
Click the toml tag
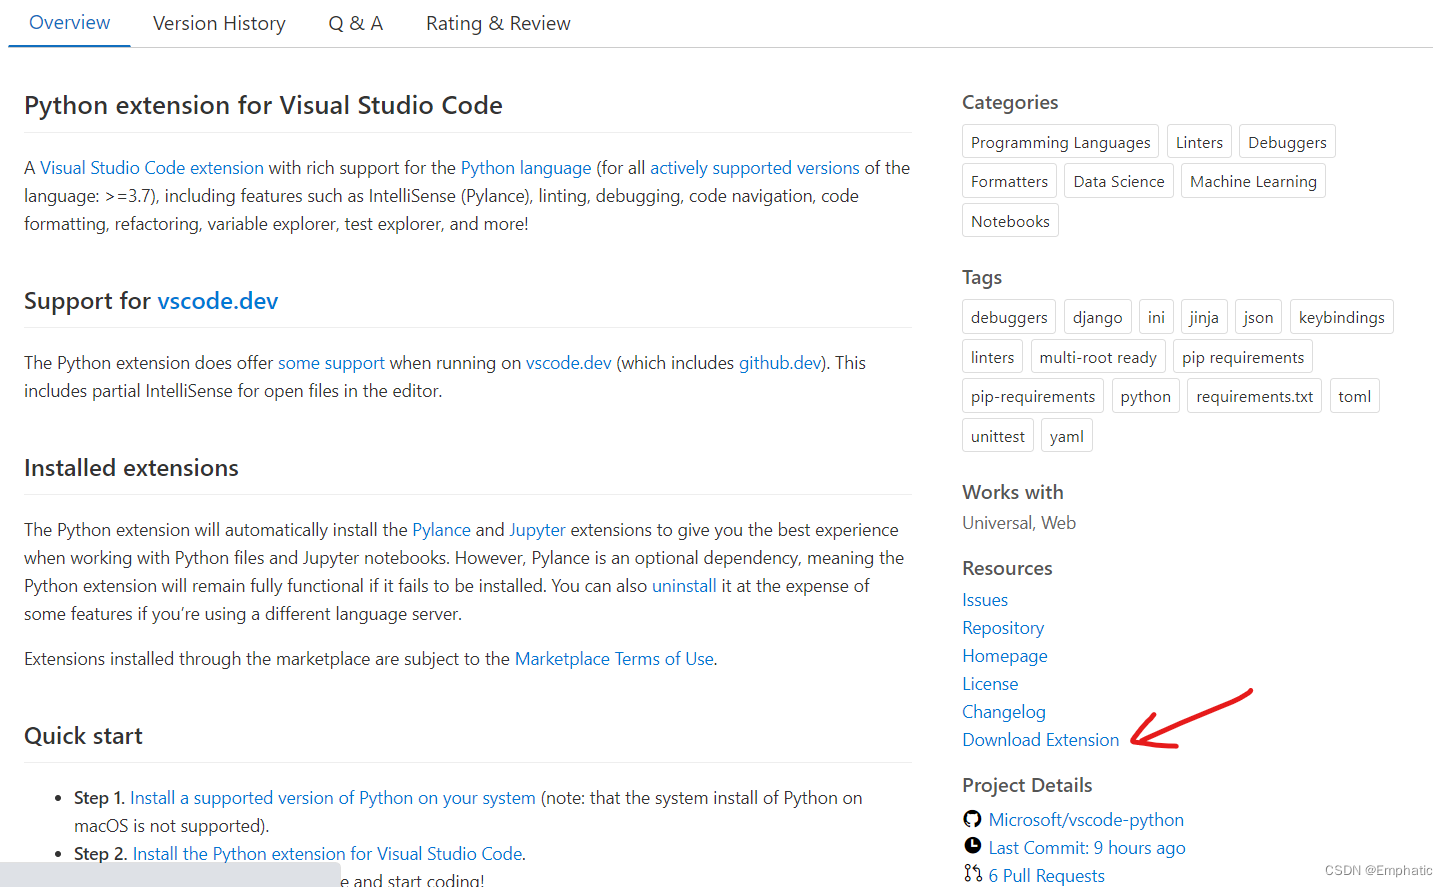[x=1354, y=396]
